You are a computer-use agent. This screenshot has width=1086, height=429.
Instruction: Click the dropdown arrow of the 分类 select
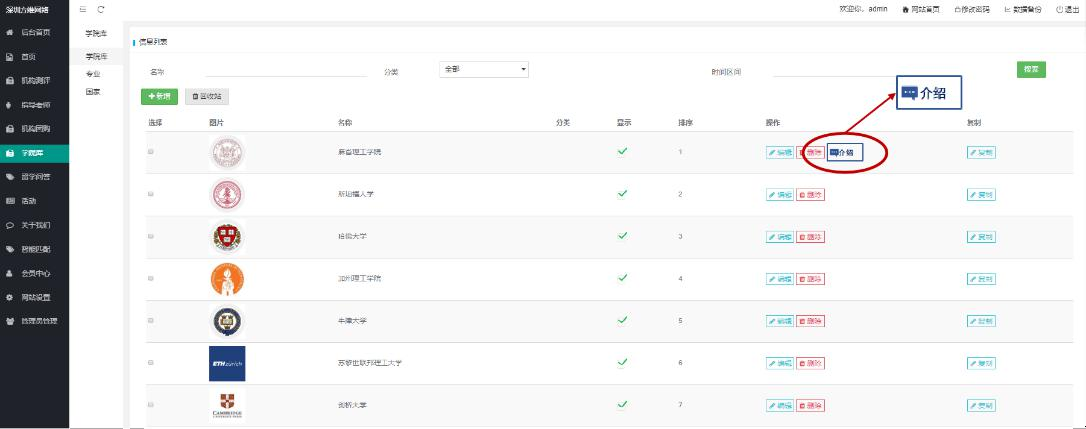523,69
